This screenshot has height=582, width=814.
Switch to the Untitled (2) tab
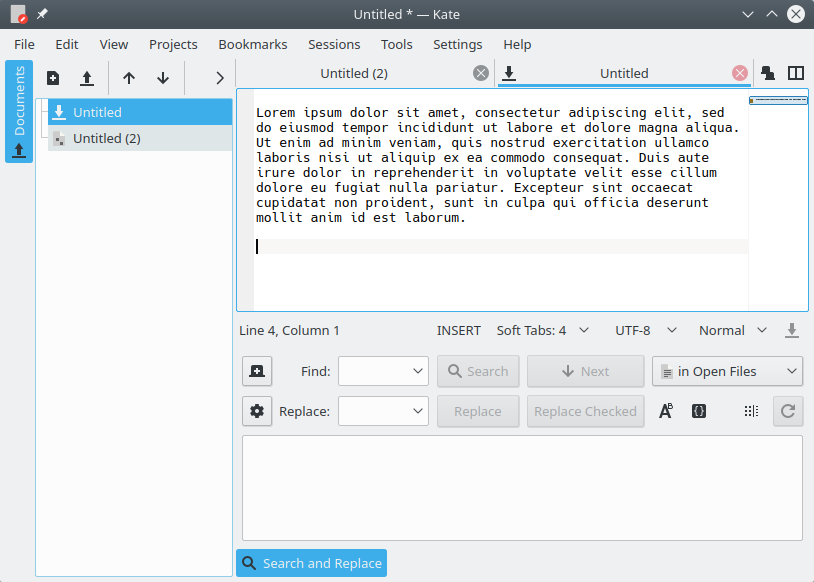click(354, 73)
